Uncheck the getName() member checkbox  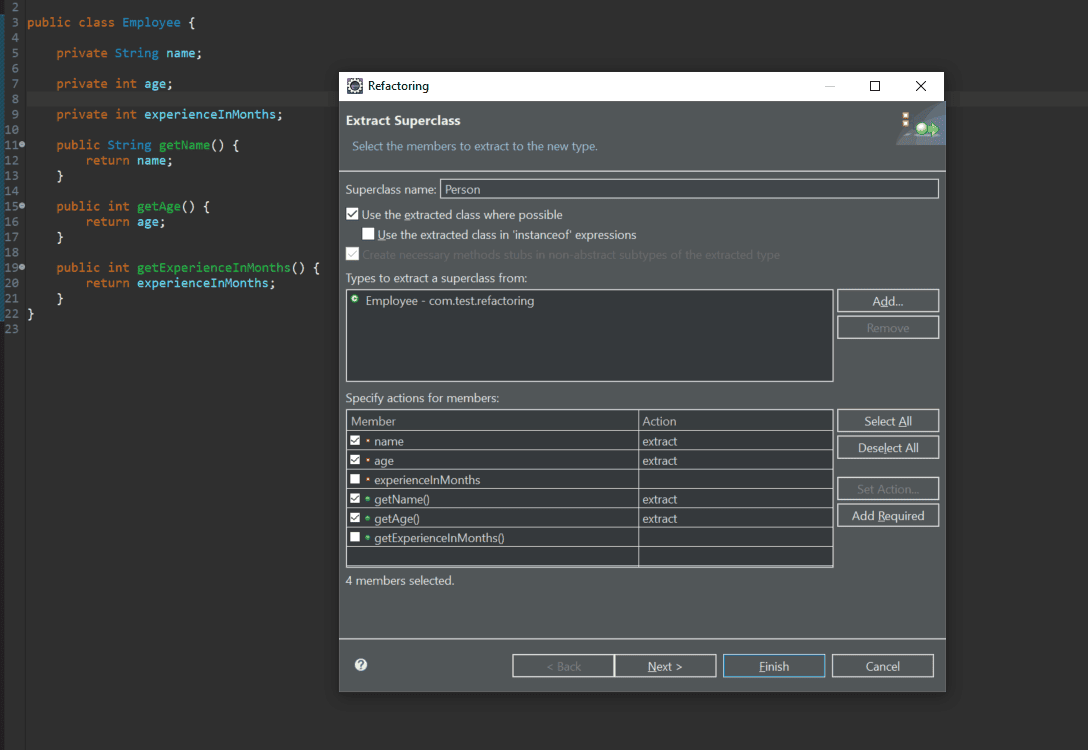(x=355, y=498)
